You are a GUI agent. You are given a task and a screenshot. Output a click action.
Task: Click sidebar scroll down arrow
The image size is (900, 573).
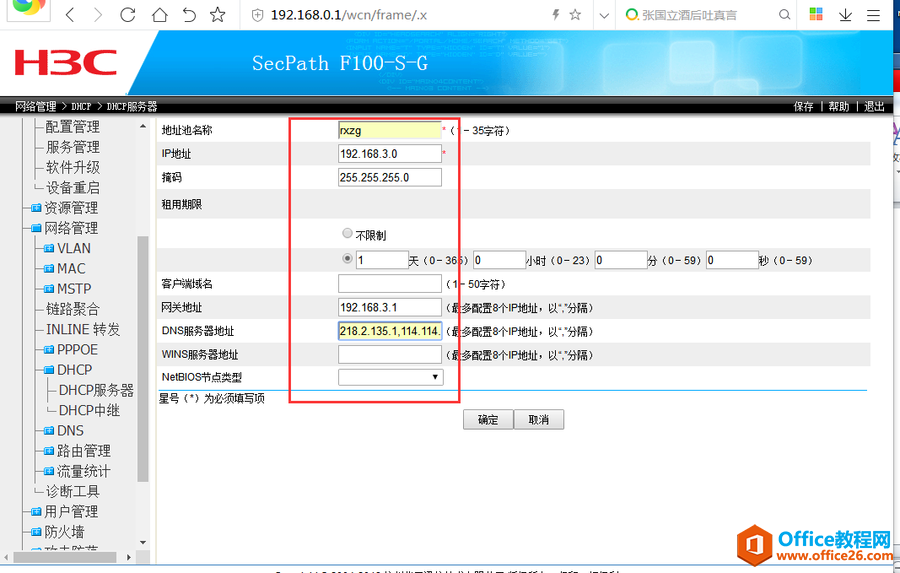pyautogui.click(x=143, y=542)
